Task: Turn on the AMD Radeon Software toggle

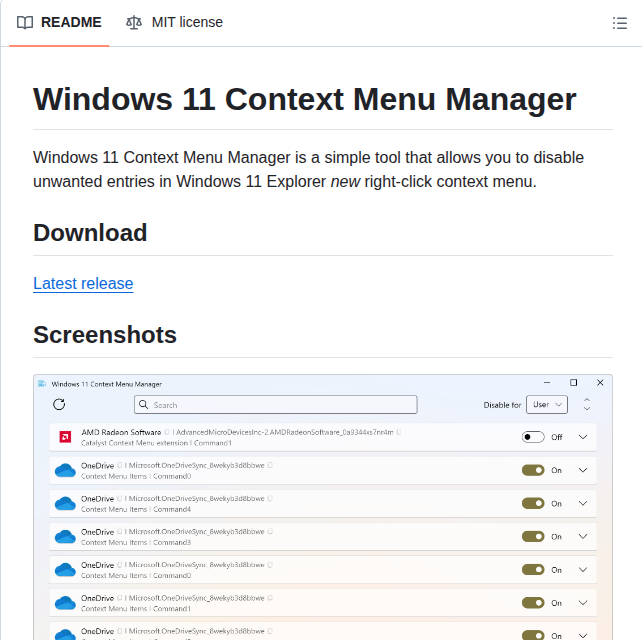Action: click(533, 437)
